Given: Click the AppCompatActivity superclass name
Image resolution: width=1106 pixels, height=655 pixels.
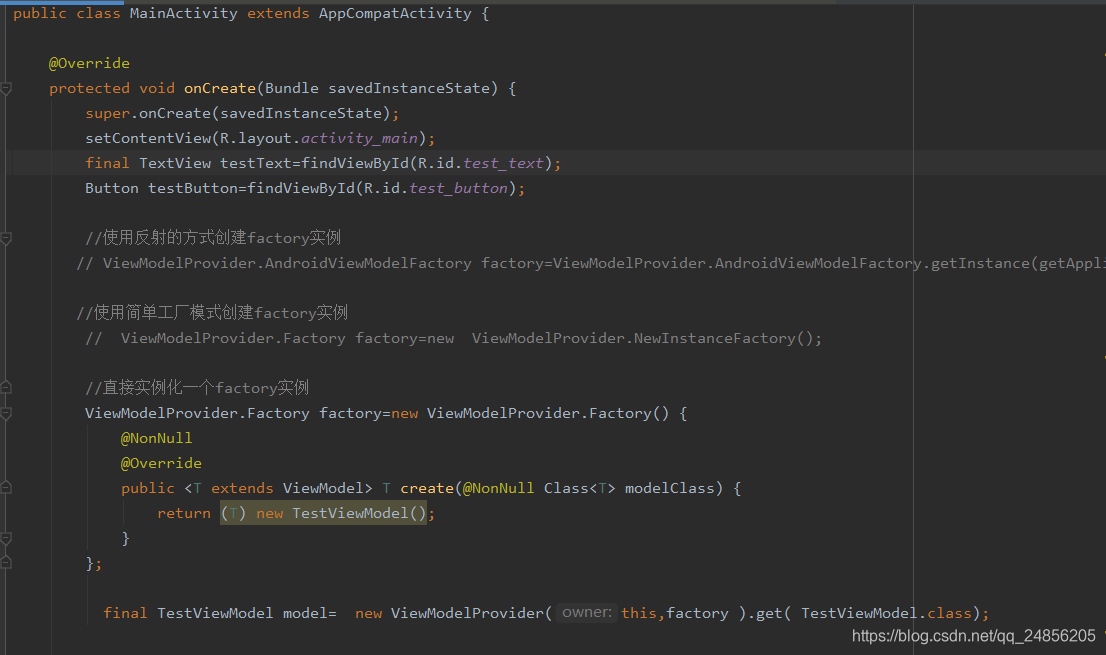Looking at the screenshot, I should 394,13.
